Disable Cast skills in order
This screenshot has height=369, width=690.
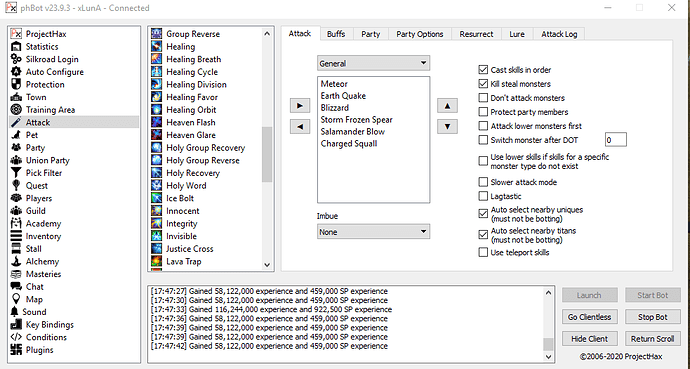pos(483,70)
